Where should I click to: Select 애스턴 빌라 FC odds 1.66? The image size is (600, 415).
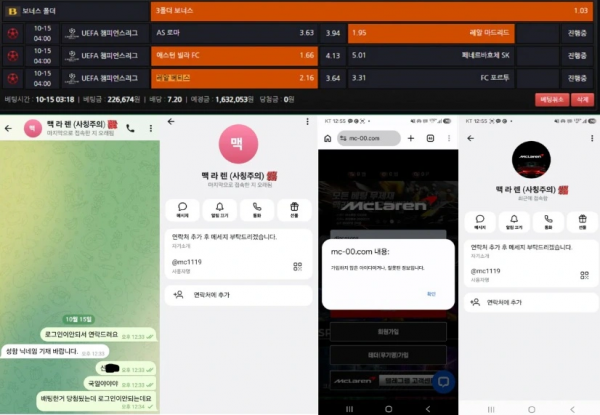click(234, 56)
